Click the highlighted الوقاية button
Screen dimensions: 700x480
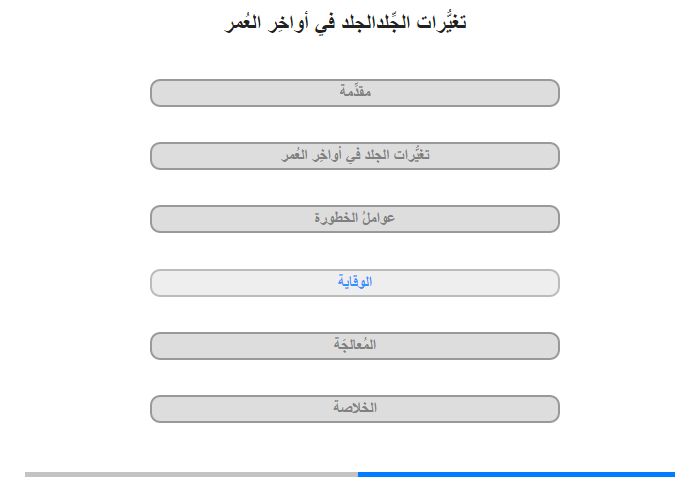pos(355,283)
